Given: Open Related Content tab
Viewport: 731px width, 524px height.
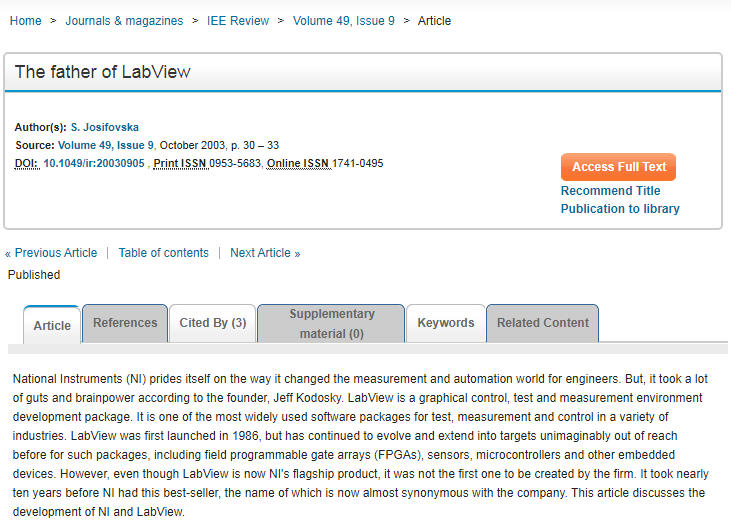Looking at the screenshot, I should pyautogui.click(x=543, y=323).
